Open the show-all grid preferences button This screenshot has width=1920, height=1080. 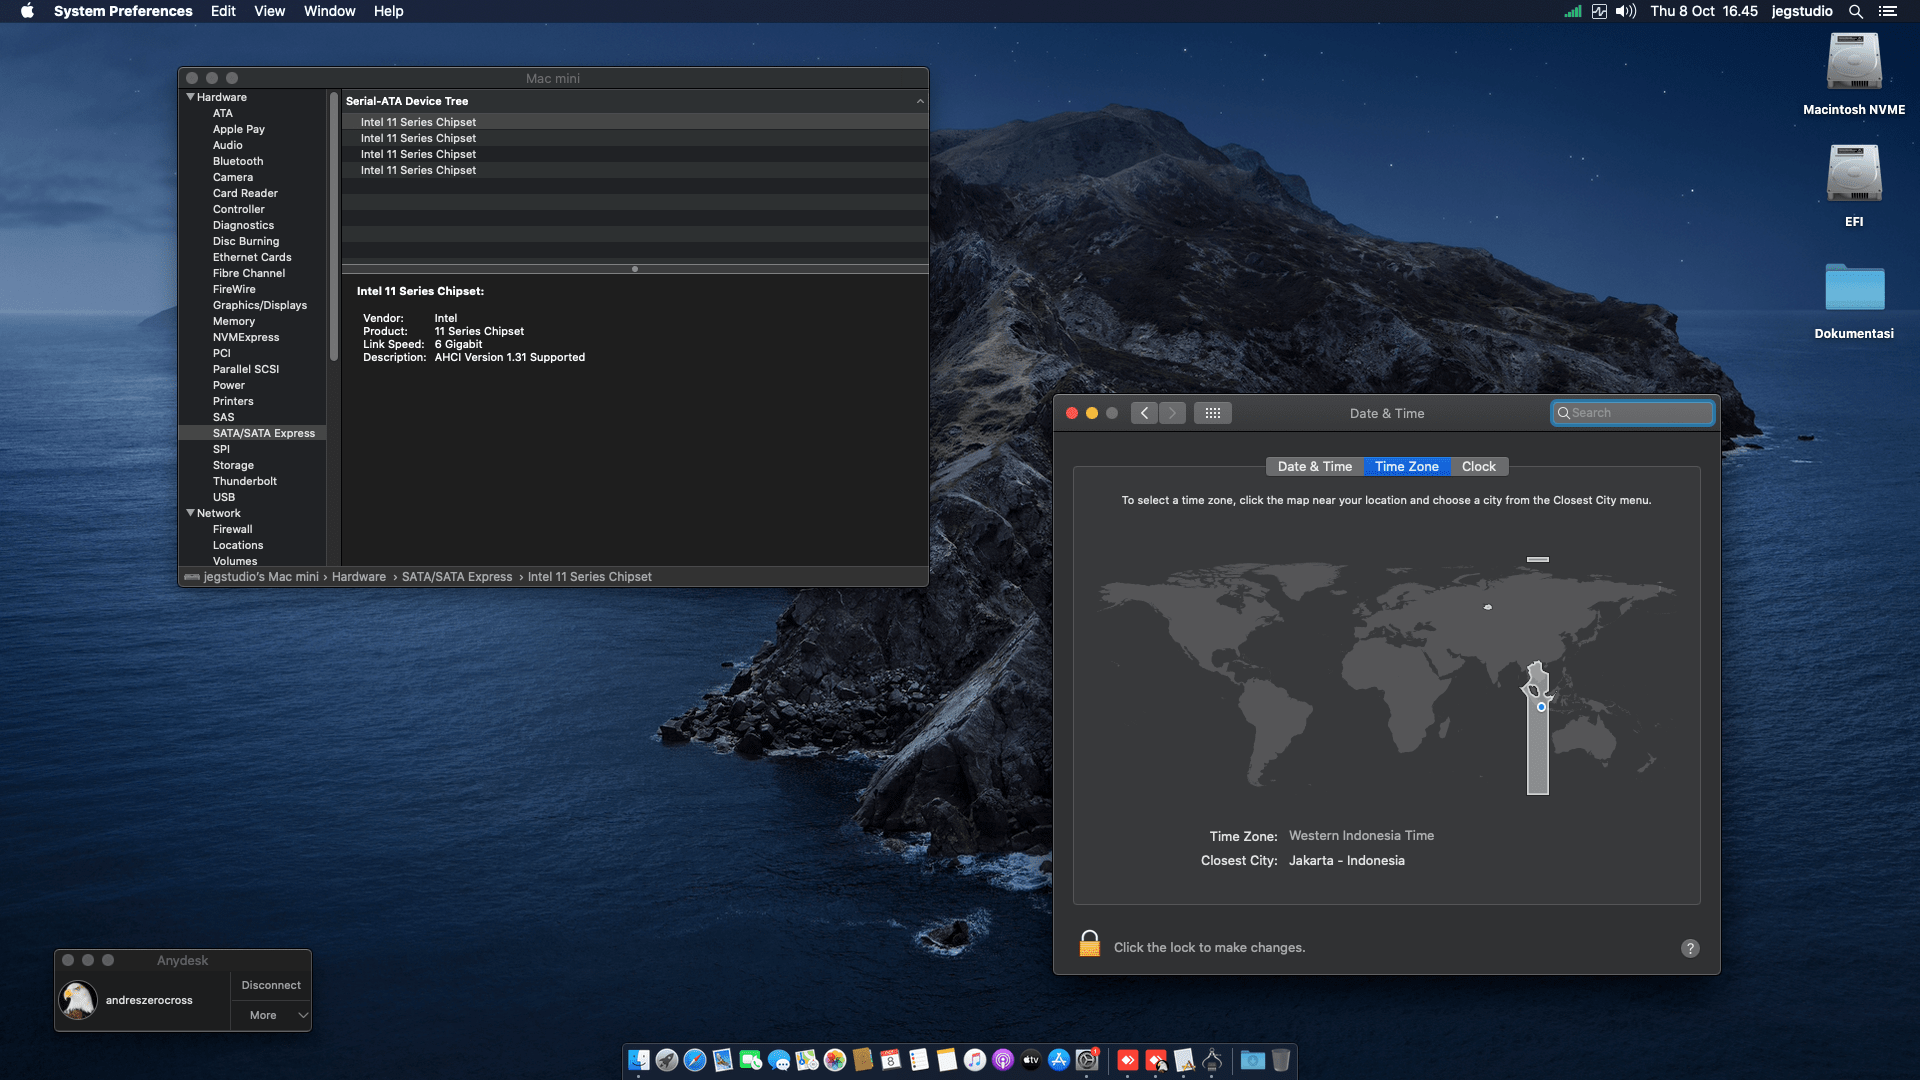point(1212,413)
